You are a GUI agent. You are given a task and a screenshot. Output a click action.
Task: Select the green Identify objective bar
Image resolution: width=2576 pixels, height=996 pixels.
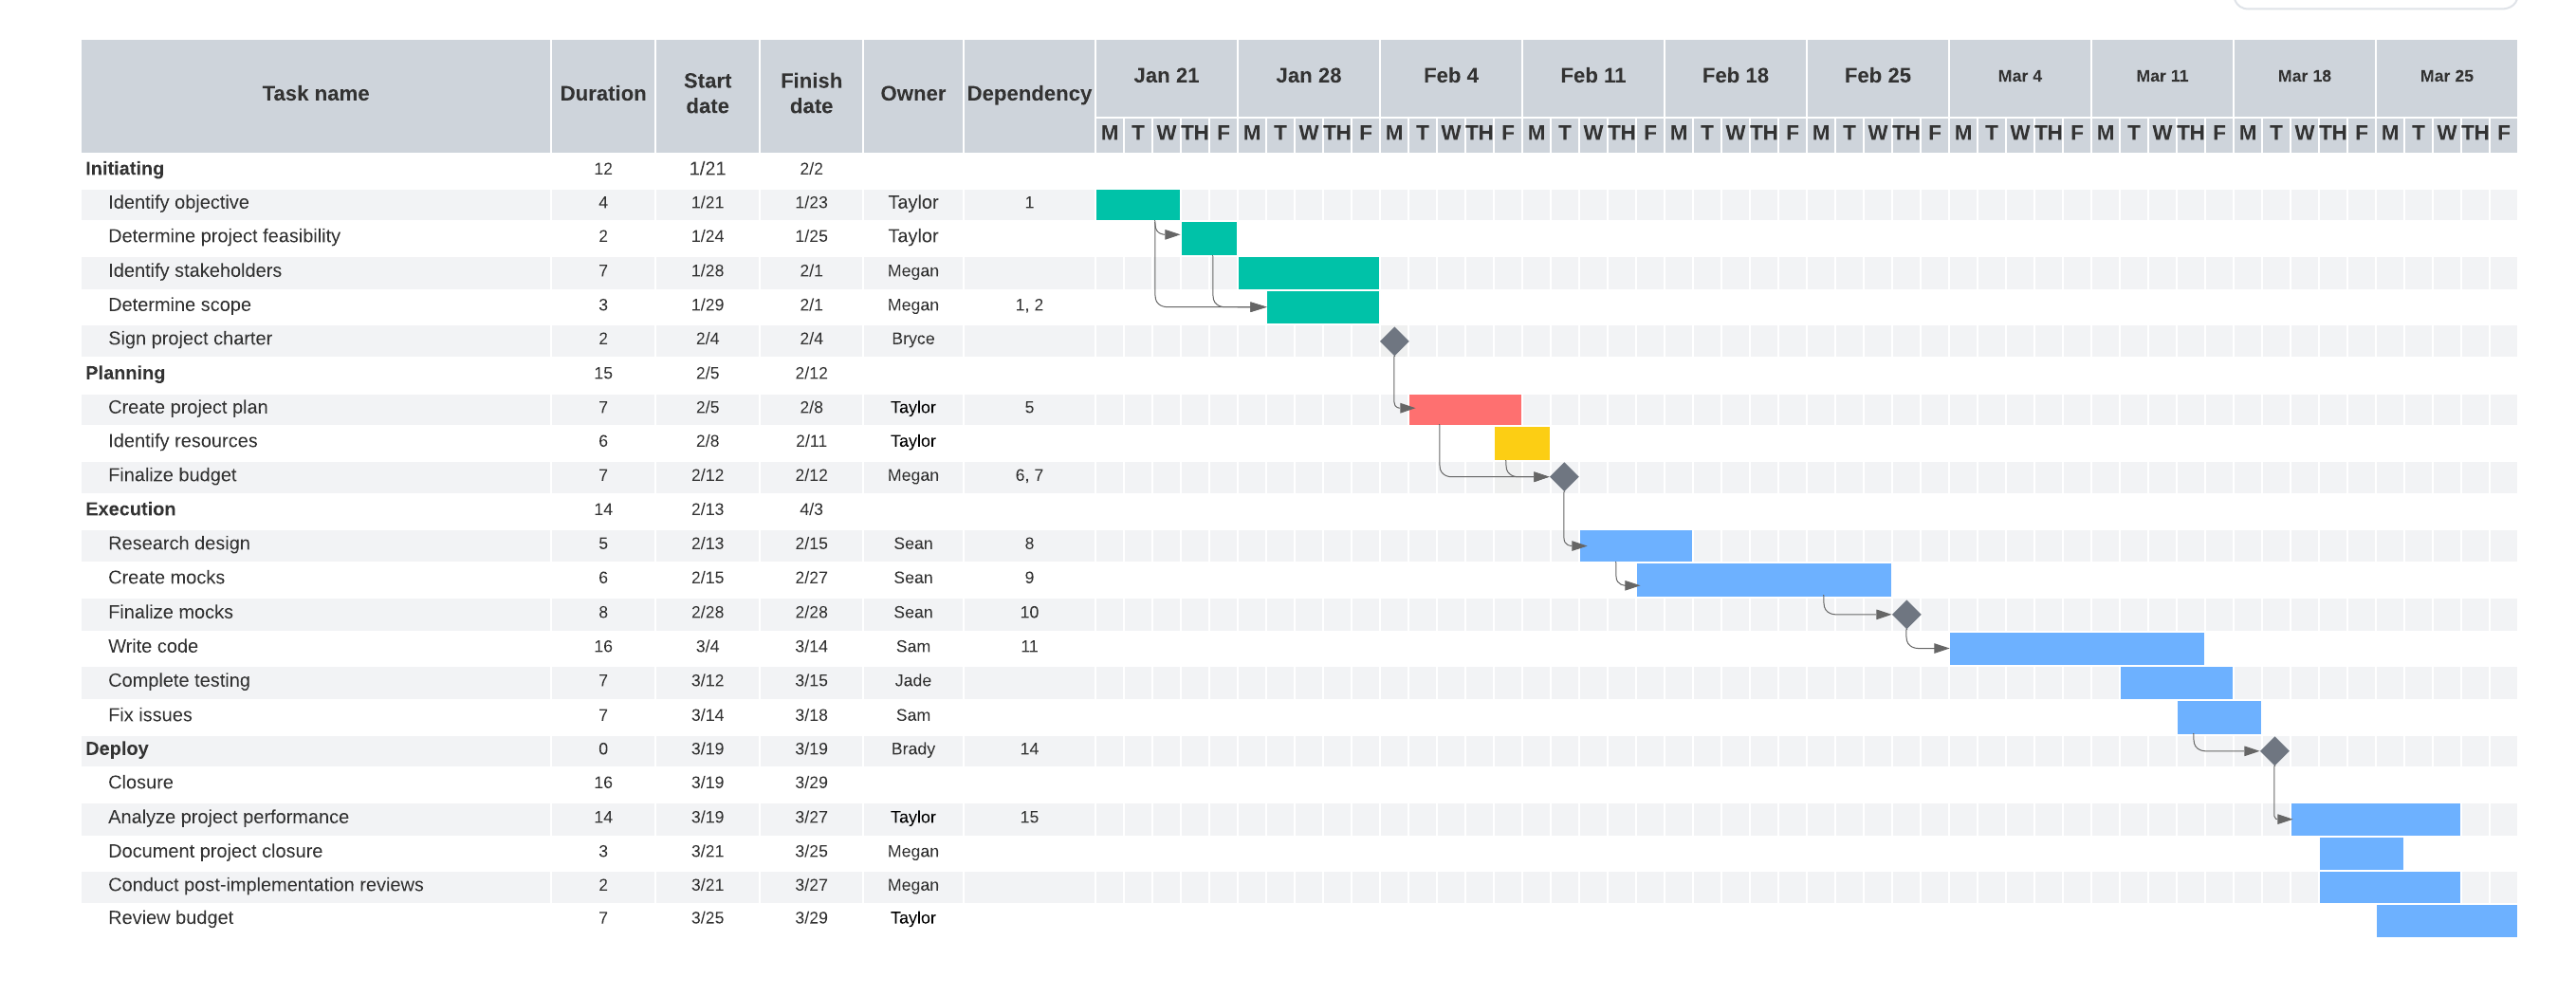1137,204
